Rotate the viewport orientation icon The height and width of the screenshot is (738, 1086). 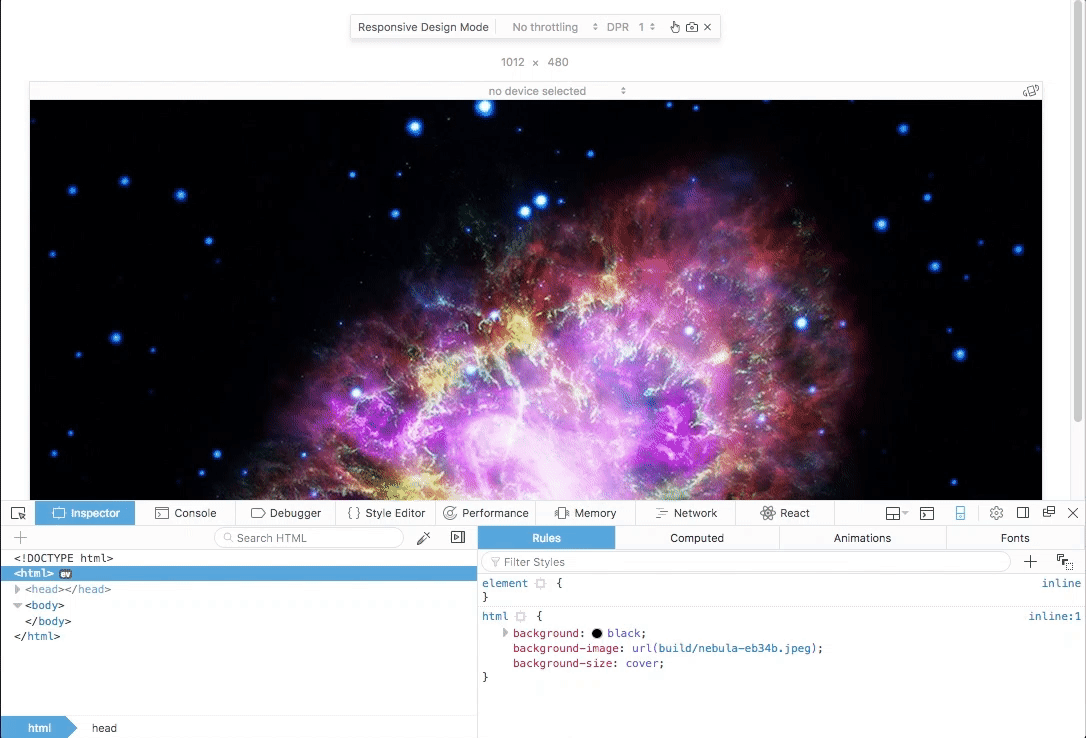click(x=1031, y=91)
